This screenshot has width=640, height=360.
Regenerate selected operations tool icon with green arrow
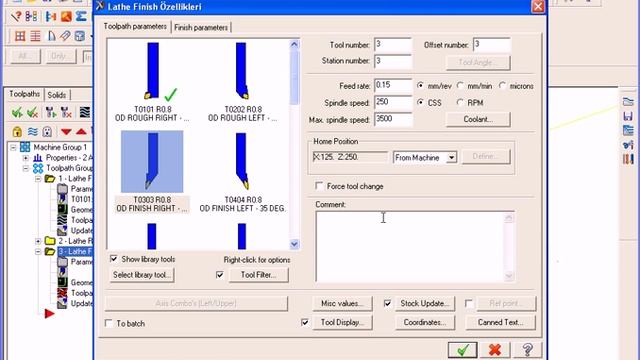click(x=50, y=112)
